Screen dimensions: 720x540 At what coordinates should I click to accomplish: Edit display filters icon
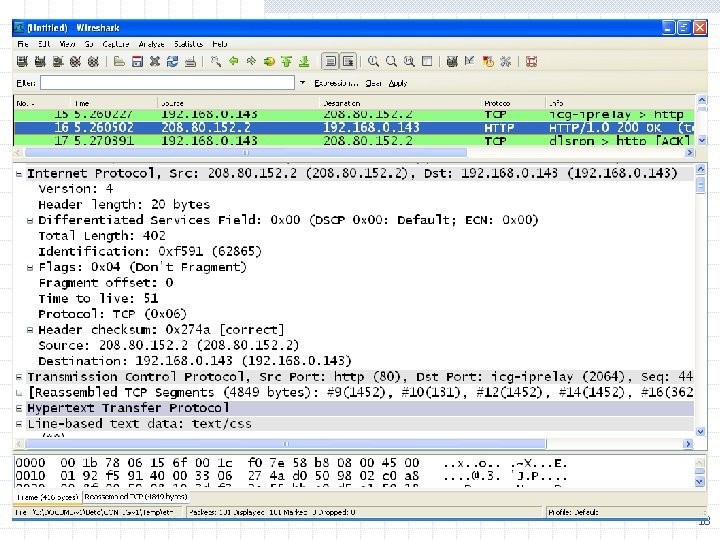(x=470, y=61)
